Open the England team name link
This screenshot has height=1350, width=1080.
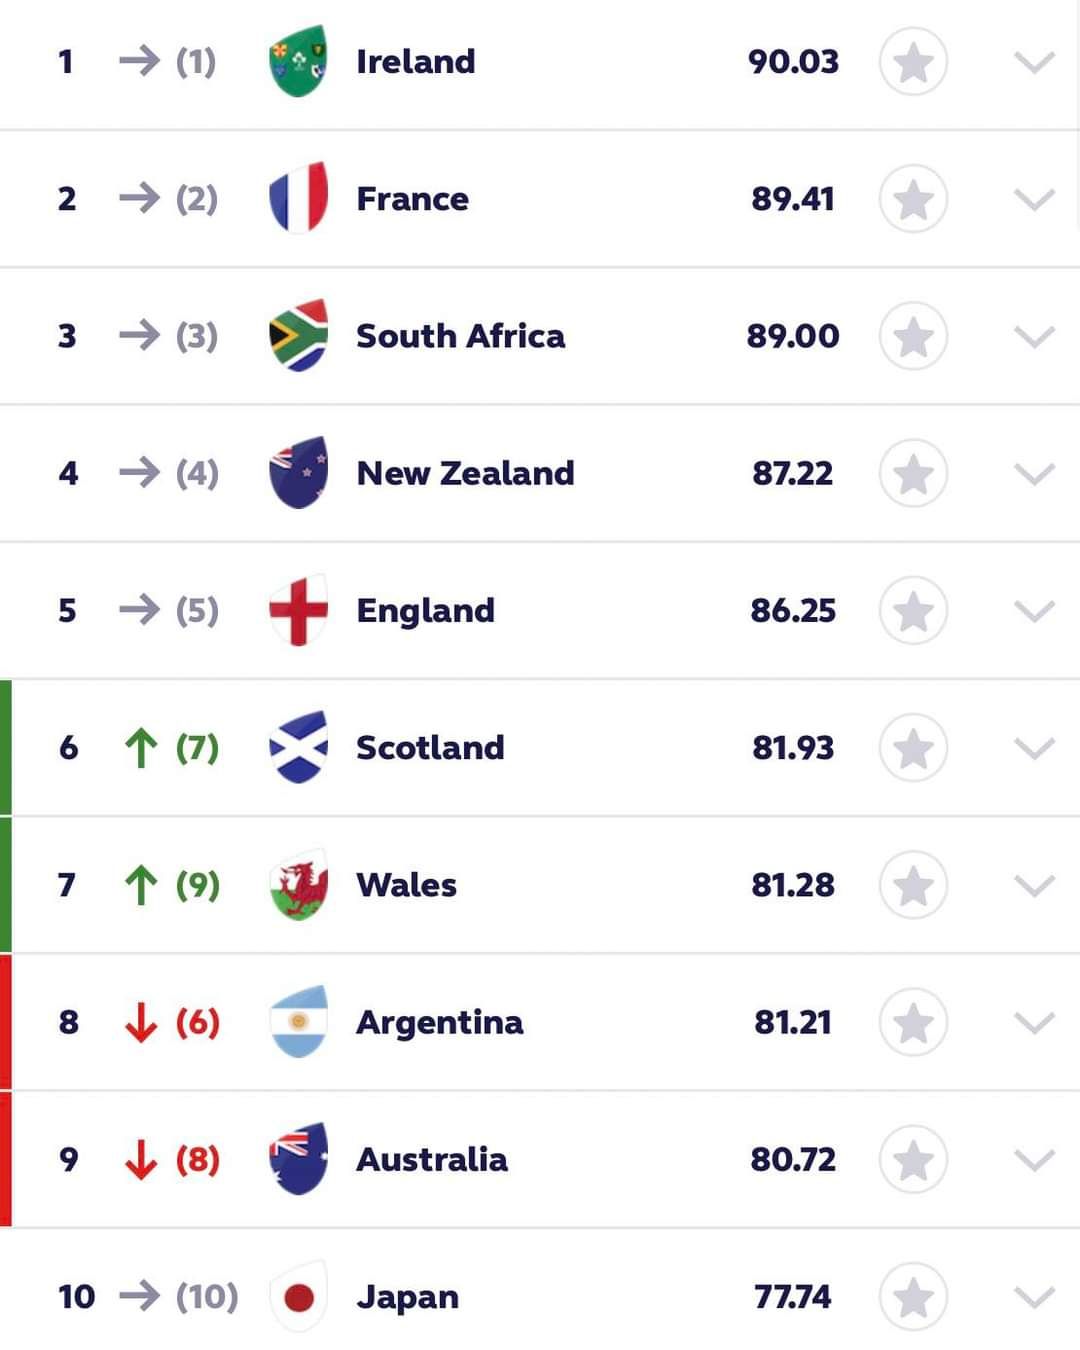(425, 610)
